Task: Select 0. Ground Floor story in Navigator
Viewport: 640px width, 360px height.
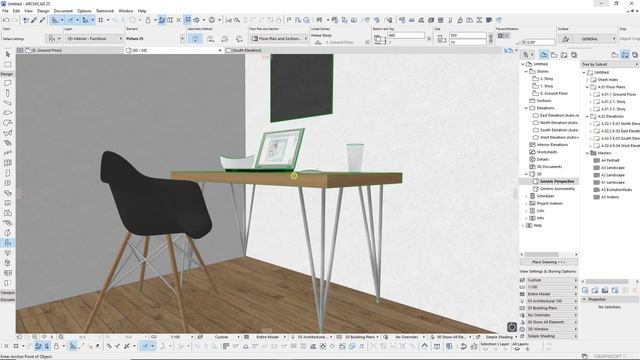Action: [553, 93]
